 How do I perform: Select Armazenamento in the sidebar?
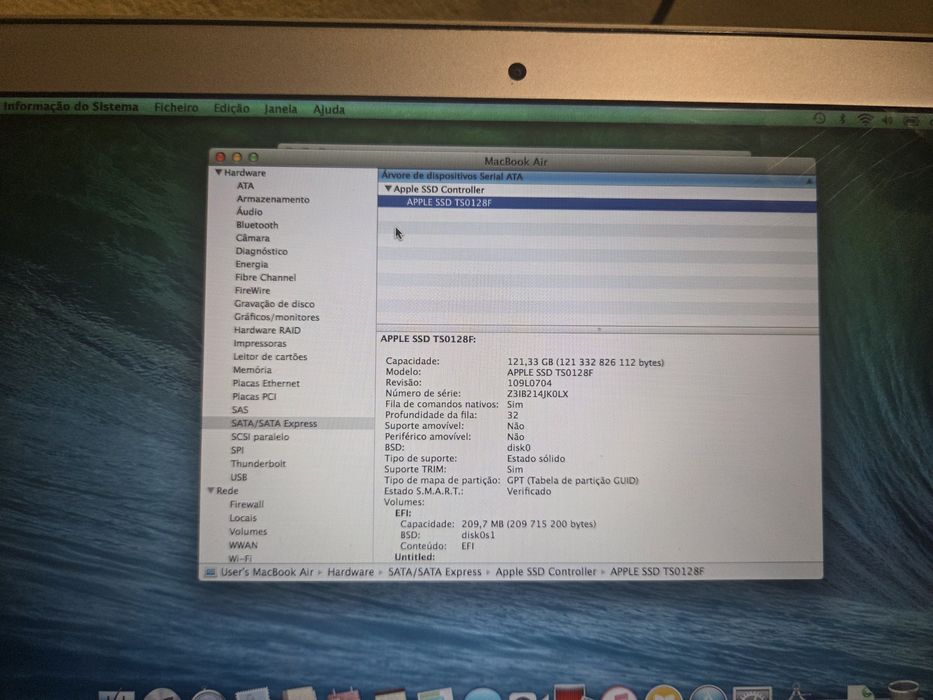(273, 199)
